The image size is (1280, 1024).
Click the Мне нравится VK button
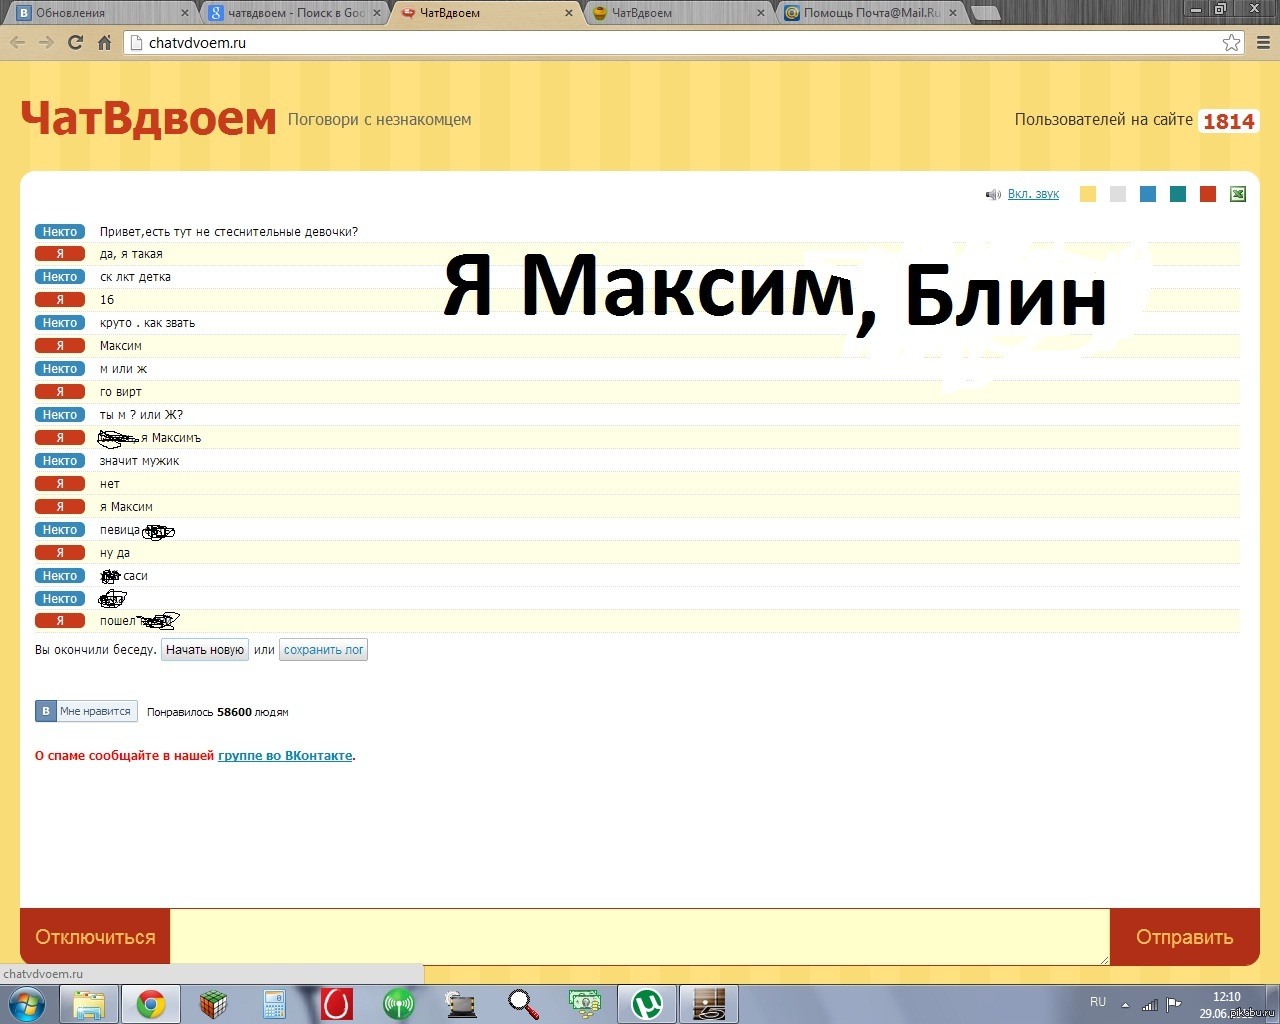(87, 711)
